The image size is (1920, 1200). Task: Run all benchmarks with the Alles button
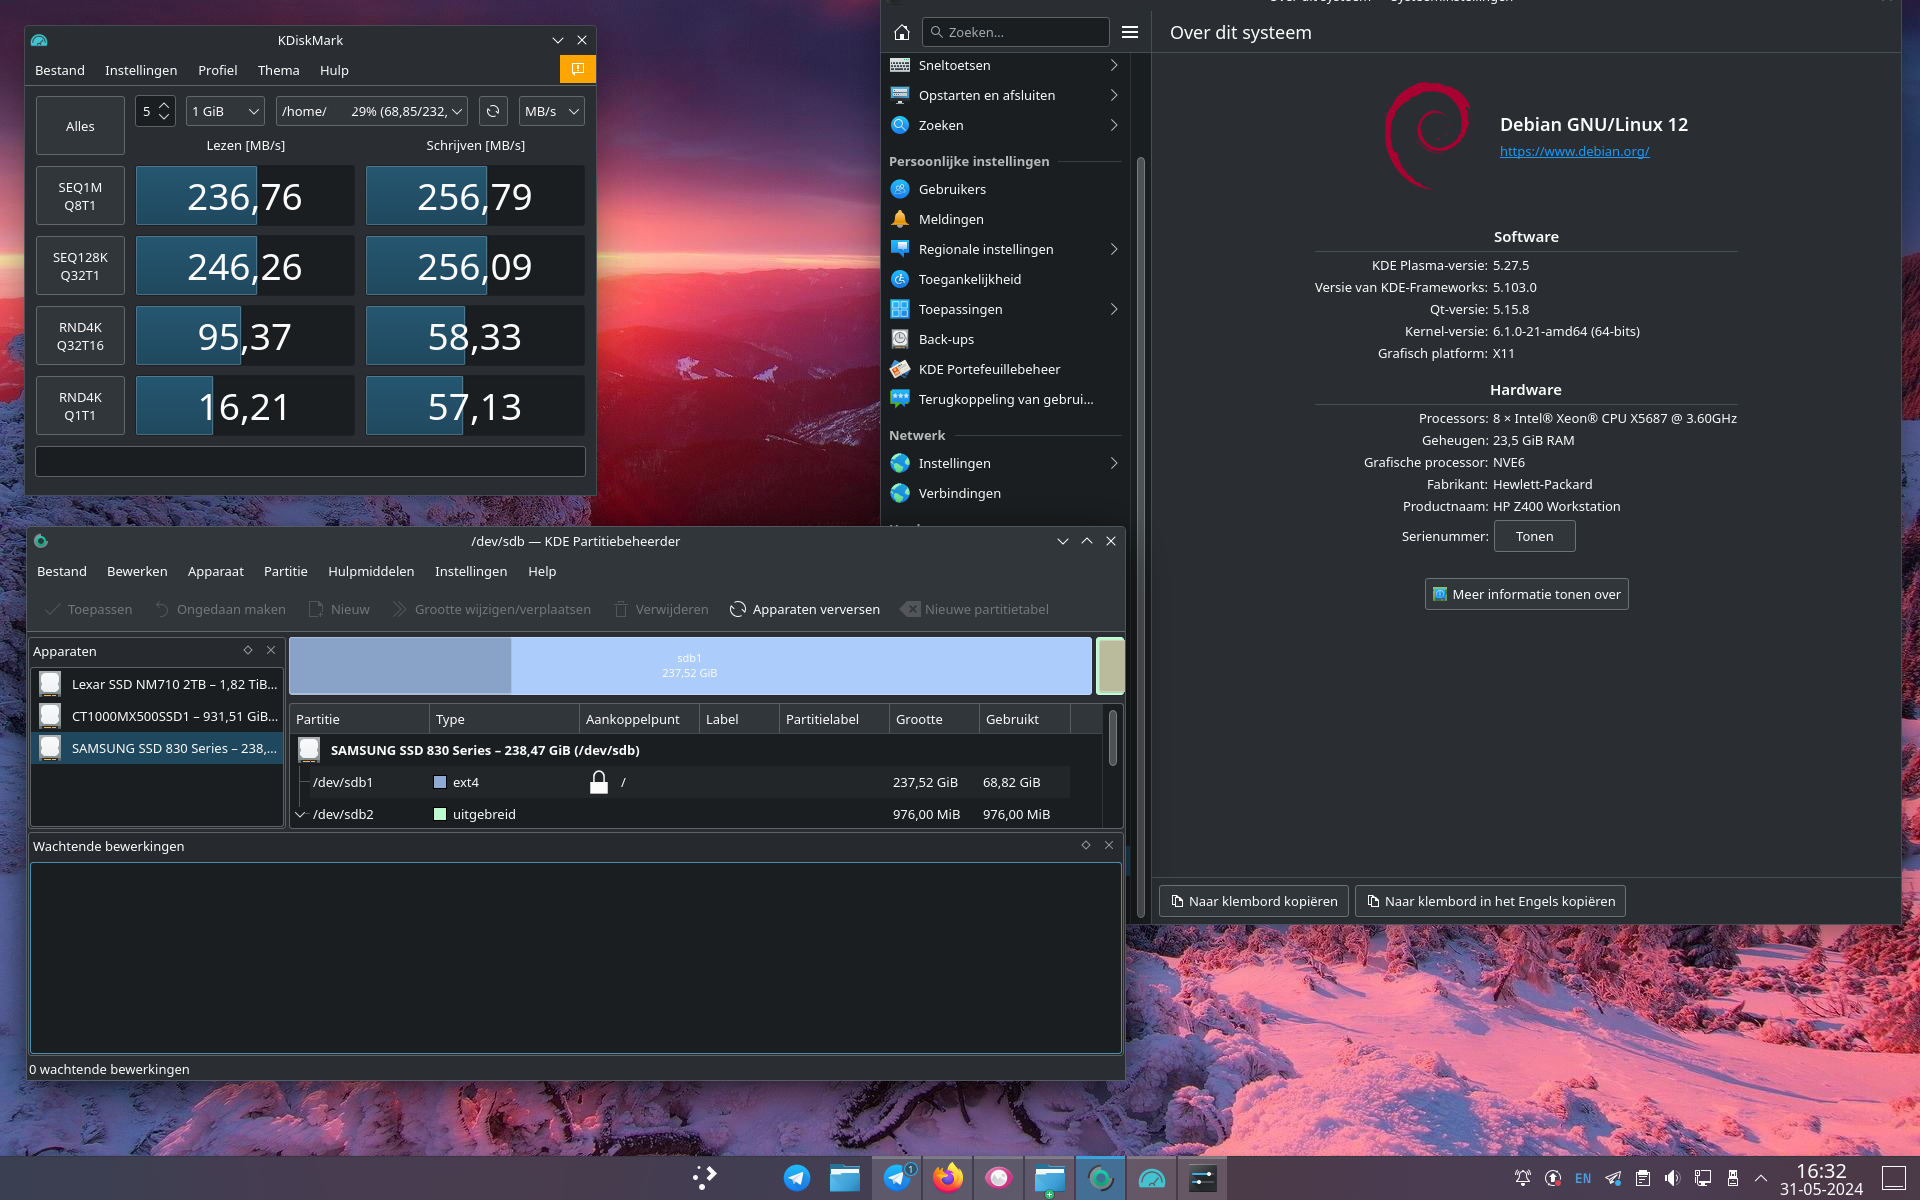[80, 126]
